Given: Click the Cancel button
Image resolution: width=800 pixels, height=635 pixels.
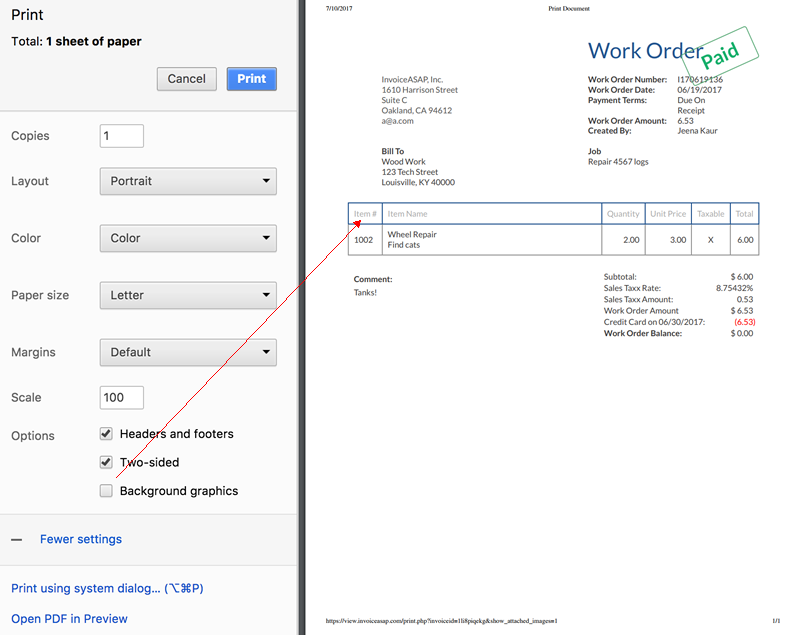Looking at the screenshot, I should click(187, 79).
